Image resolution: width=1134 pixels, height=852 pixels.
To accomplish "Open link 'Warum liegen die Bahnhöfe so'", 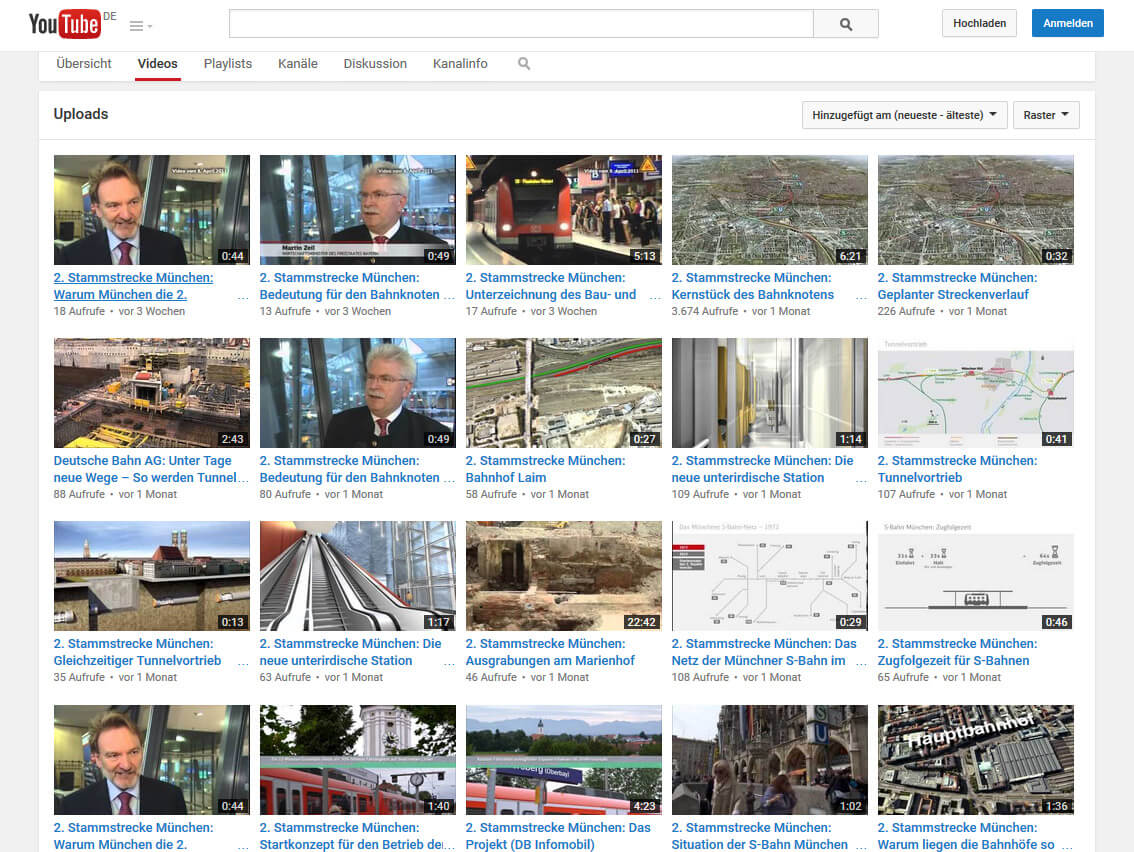I will pyautogui.click(x=966, y=844).
